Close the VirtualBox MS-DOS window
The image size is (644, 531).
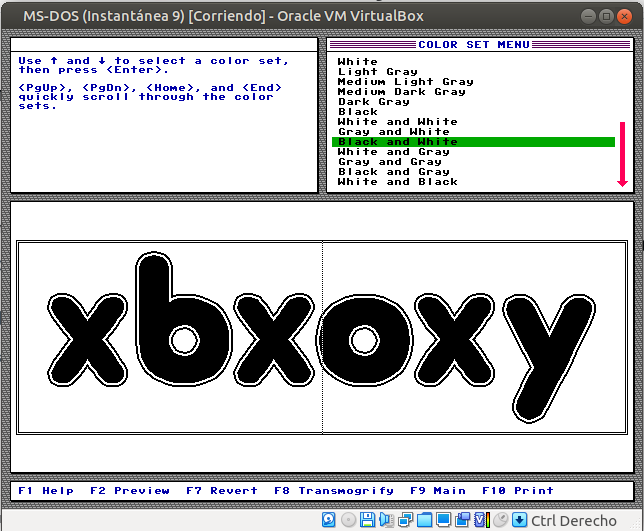624,16
